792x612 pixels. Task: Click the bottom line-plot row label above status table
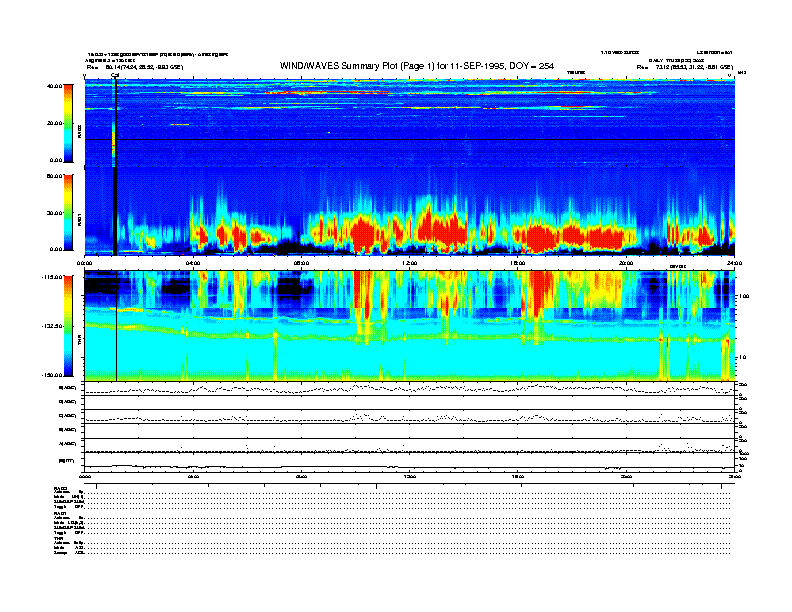pos(69,460)
